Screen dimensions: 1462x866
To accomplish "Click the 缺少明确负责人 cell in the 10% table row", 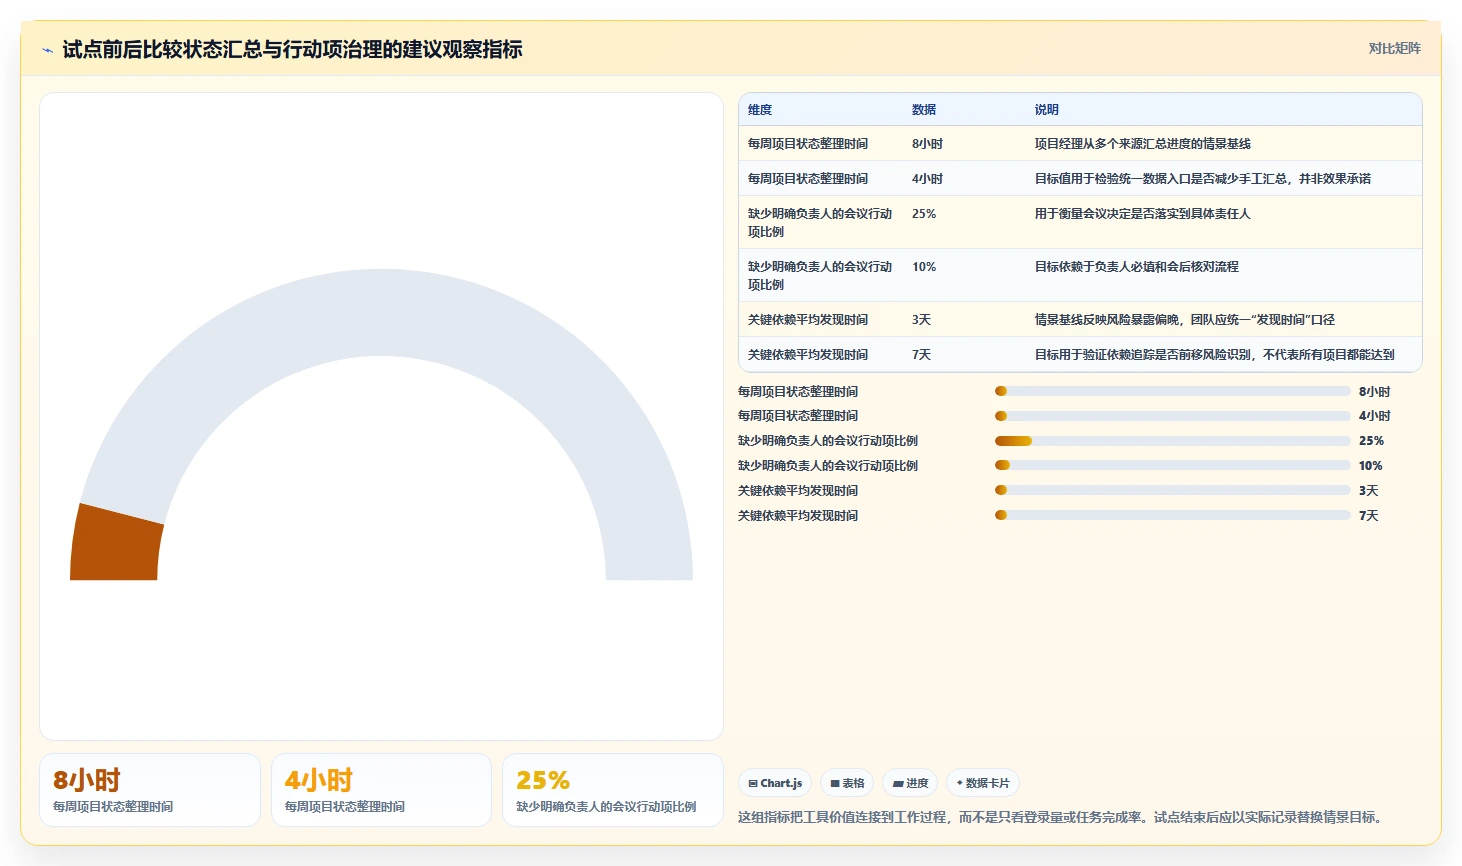I will click(x=820, y=275).
